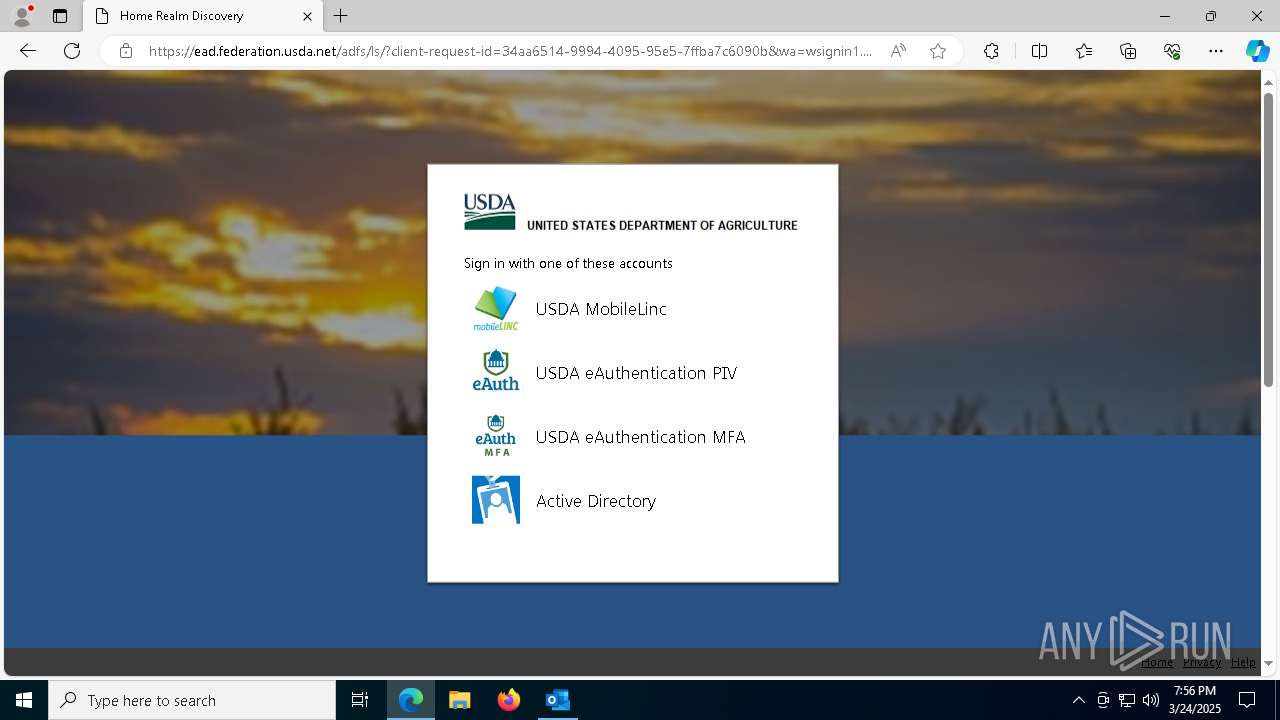Click the address bar URL
Viewport: 1280px width, 720px height.
(x=510, y=51)
